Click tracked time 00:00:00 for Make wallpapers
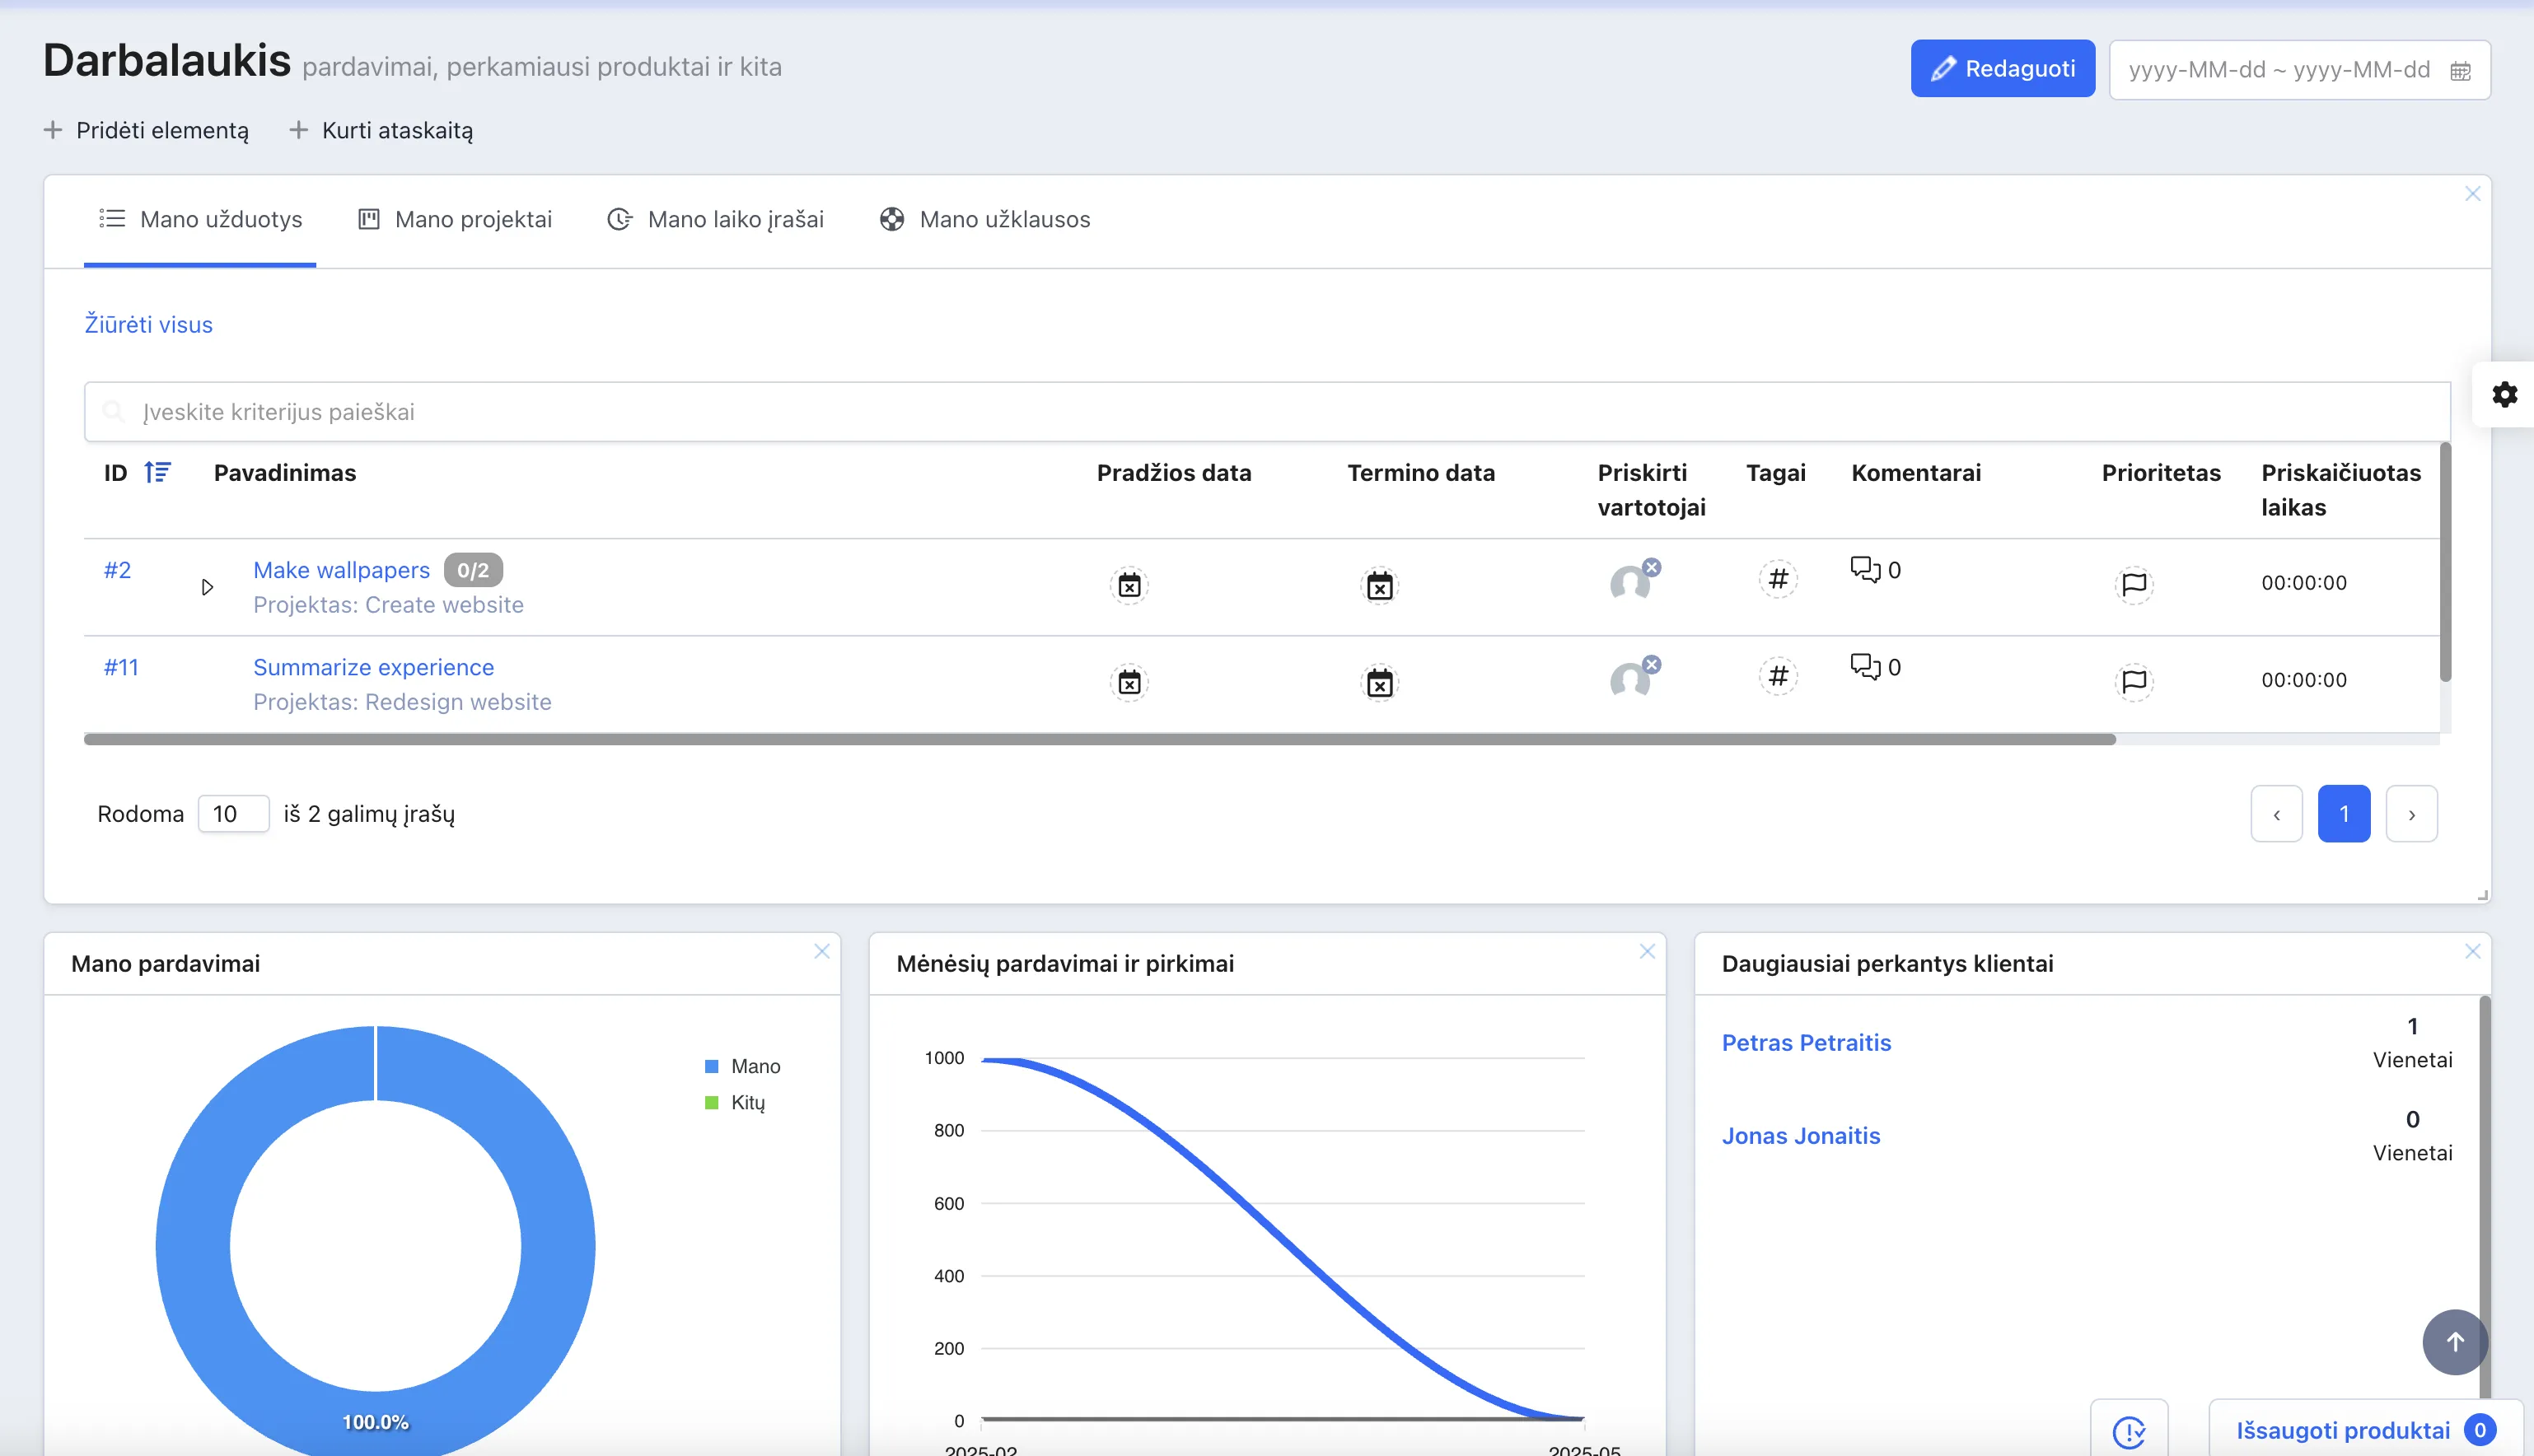Viewport: 2534px width, 1456px height. click(2303, 582)
